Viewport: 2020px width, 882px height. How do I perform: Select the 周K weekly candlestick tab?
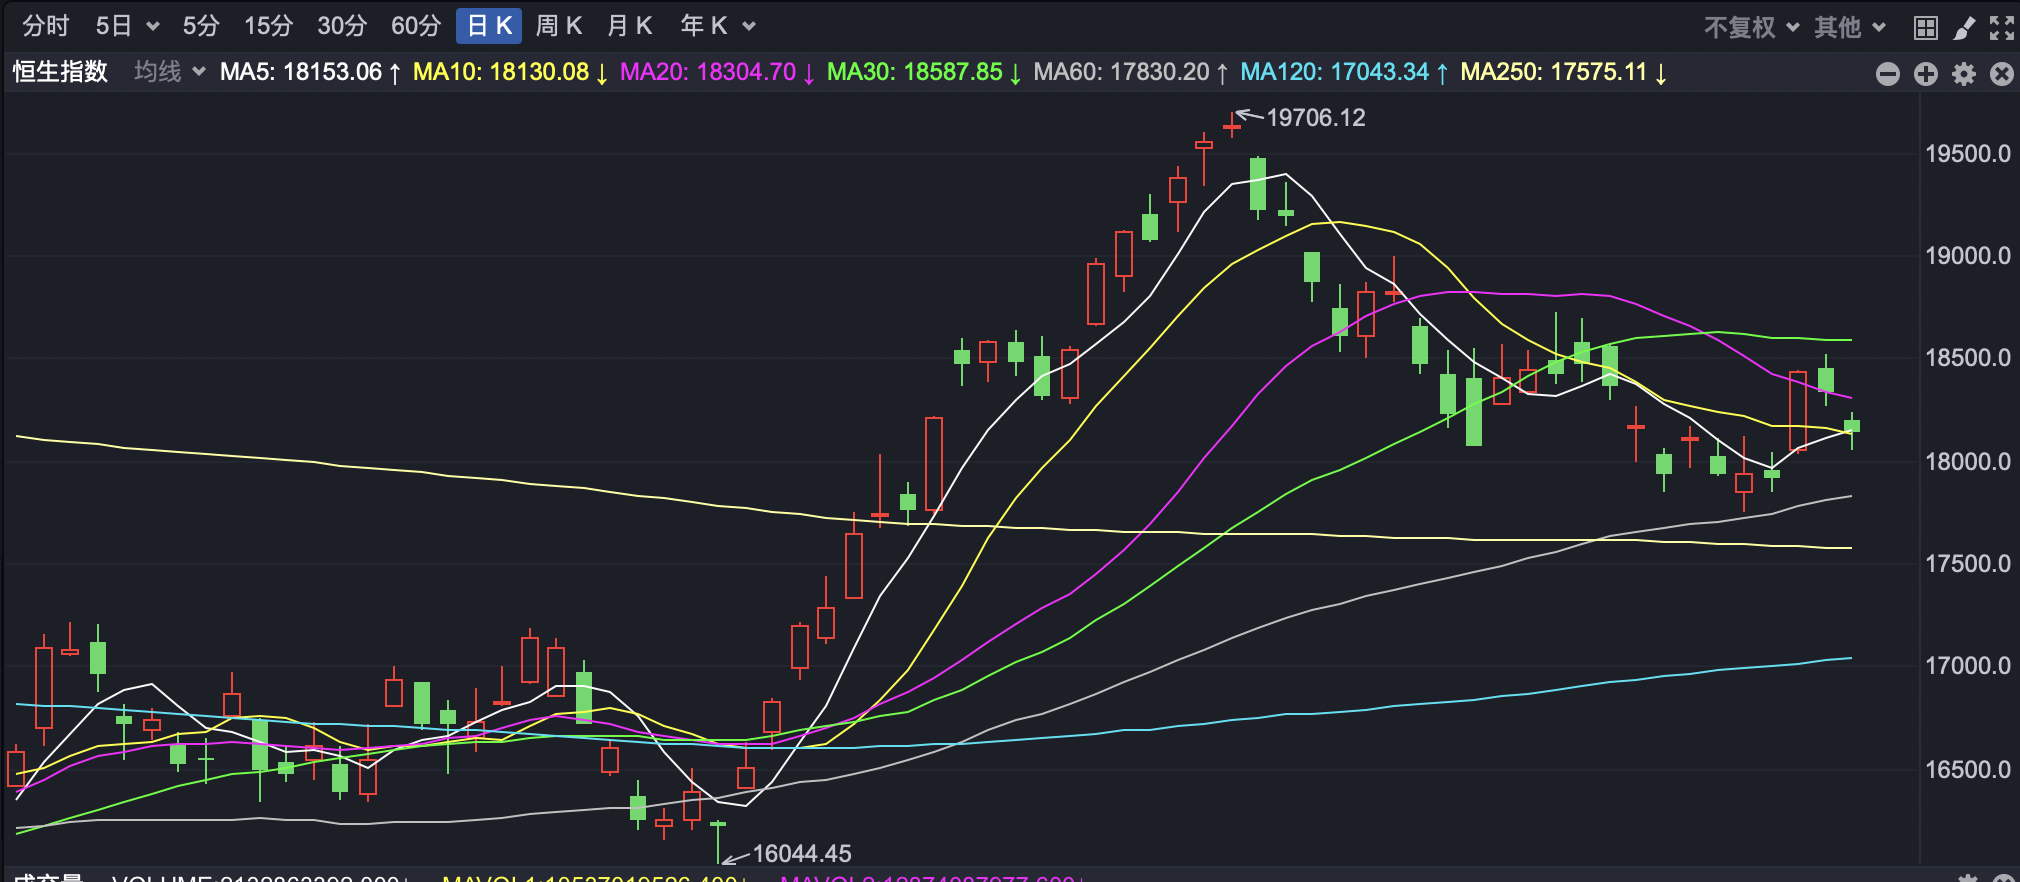coord(559,26)
